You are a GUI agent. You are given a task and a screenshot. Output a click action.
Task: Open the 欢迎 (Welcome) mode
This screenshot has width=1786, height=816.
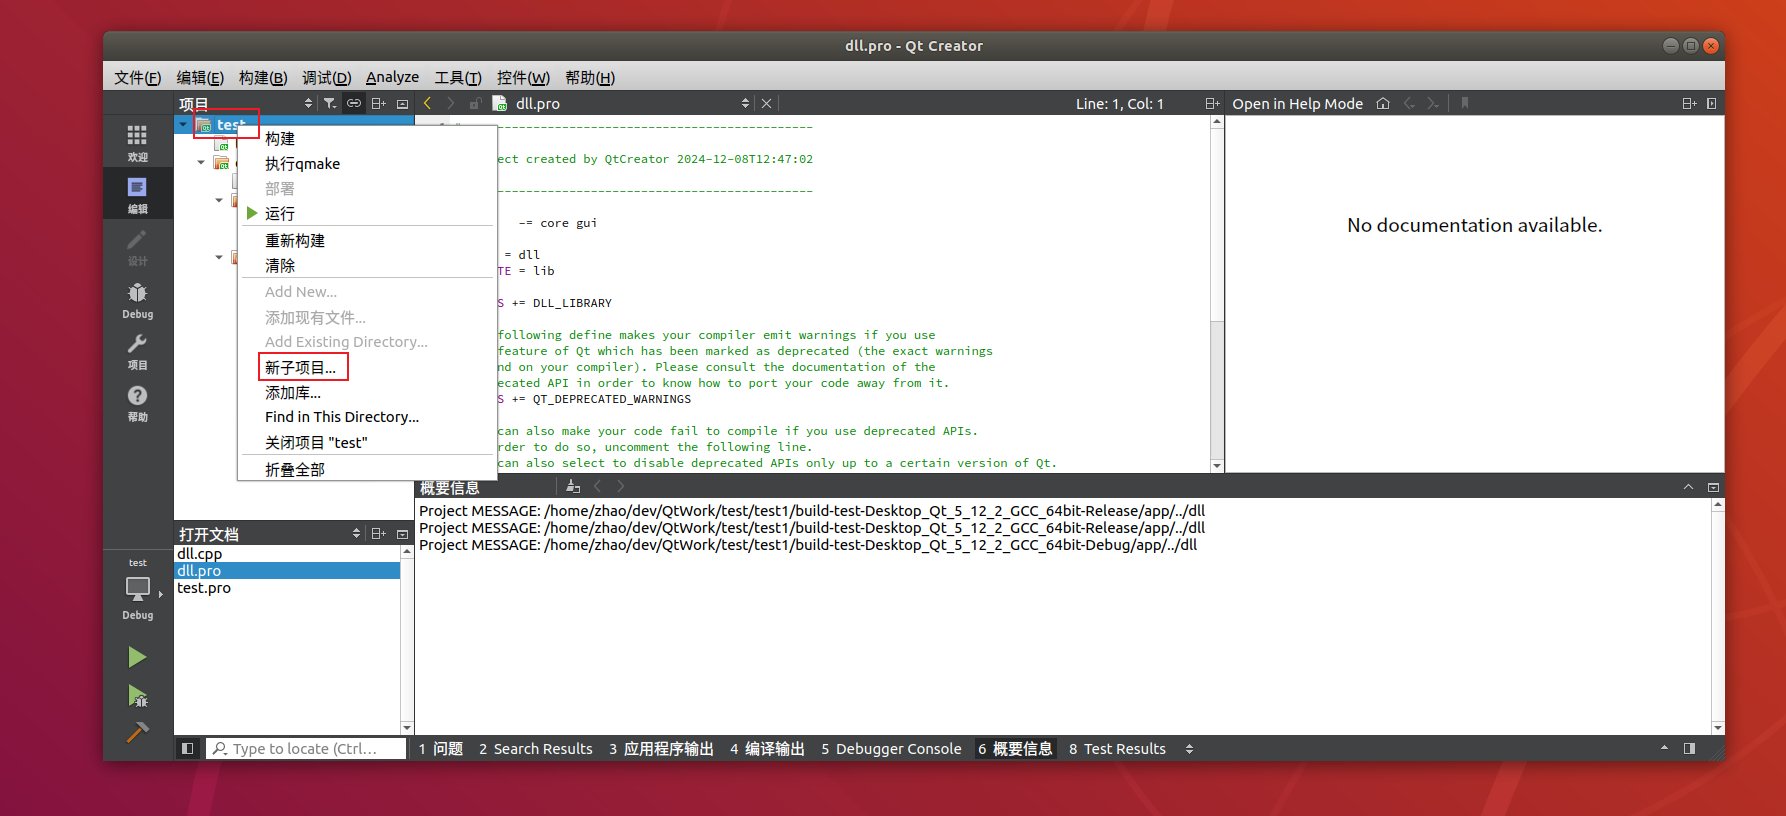(137, 142)
